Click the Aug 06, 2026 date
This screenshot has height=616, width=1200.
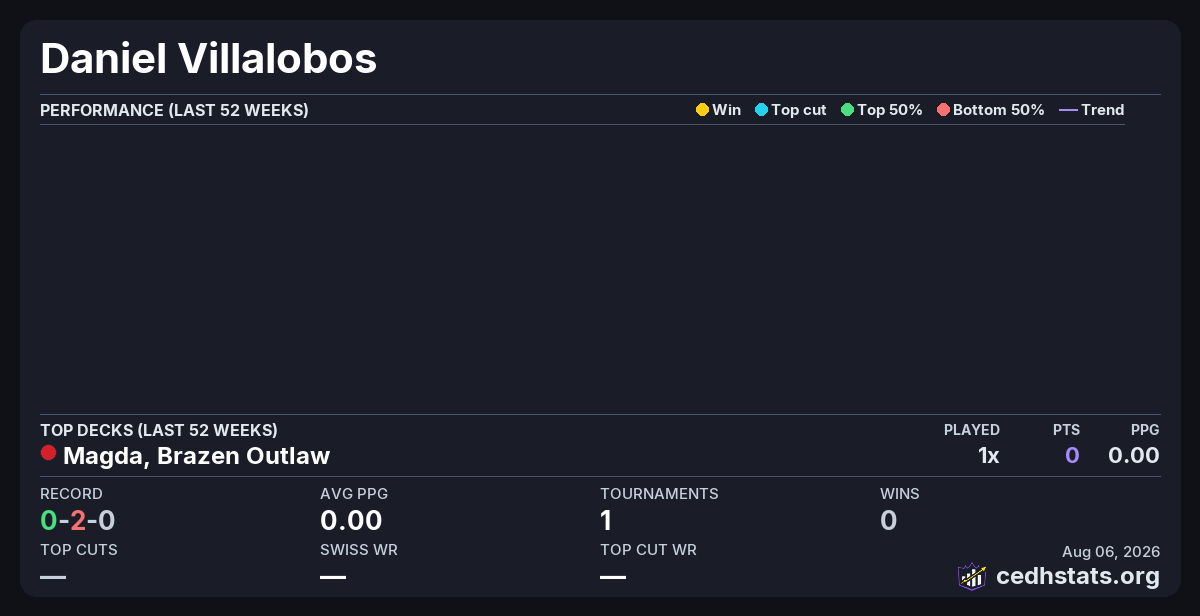coord(1111,552)
